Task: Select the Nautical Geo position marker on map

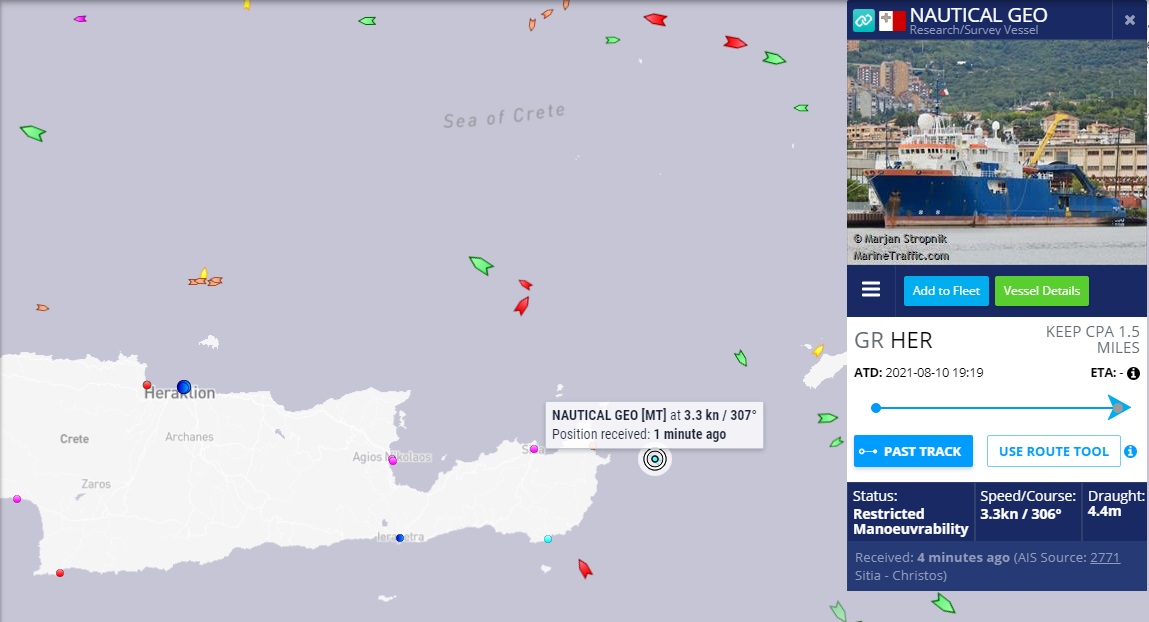Action: [654, 459]
